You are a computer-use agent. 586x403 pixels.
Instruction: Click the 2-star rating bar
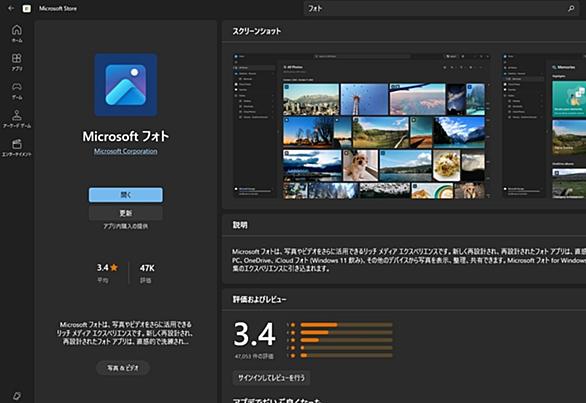point(346,348)
